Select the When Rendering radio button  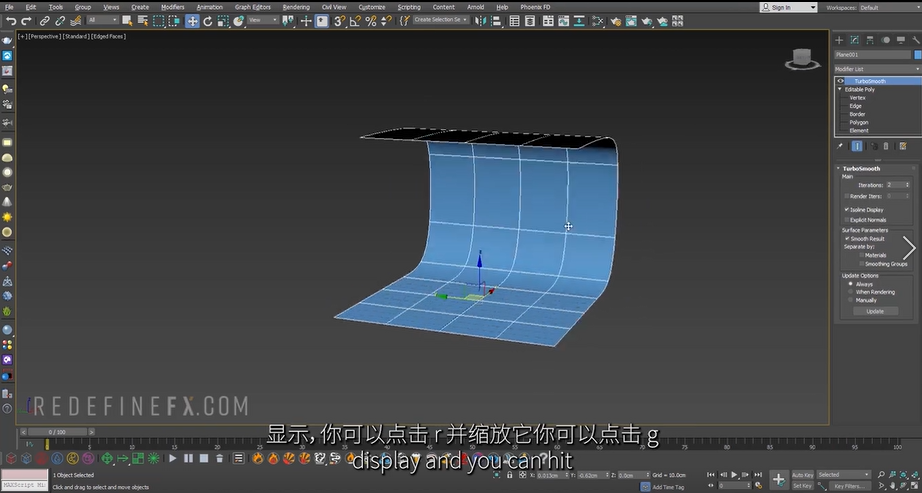coord(850,292)
